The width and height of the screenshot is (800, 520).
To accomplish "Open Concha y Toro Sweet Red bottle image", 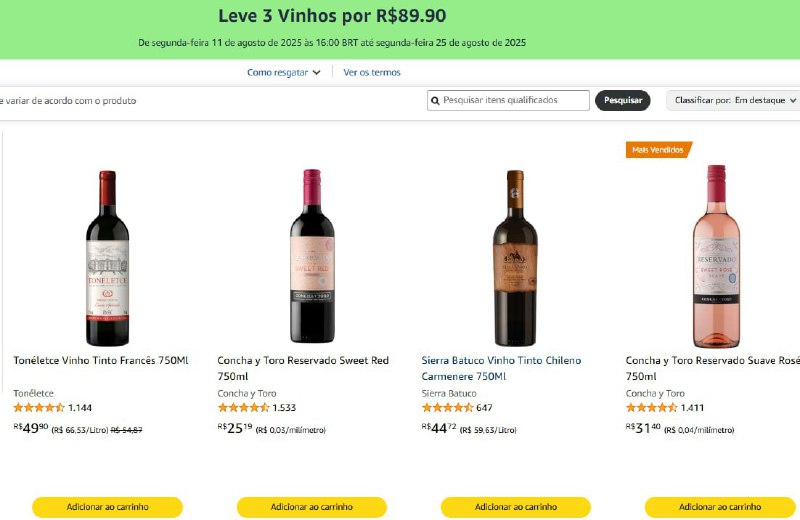I will pos(312,256).
